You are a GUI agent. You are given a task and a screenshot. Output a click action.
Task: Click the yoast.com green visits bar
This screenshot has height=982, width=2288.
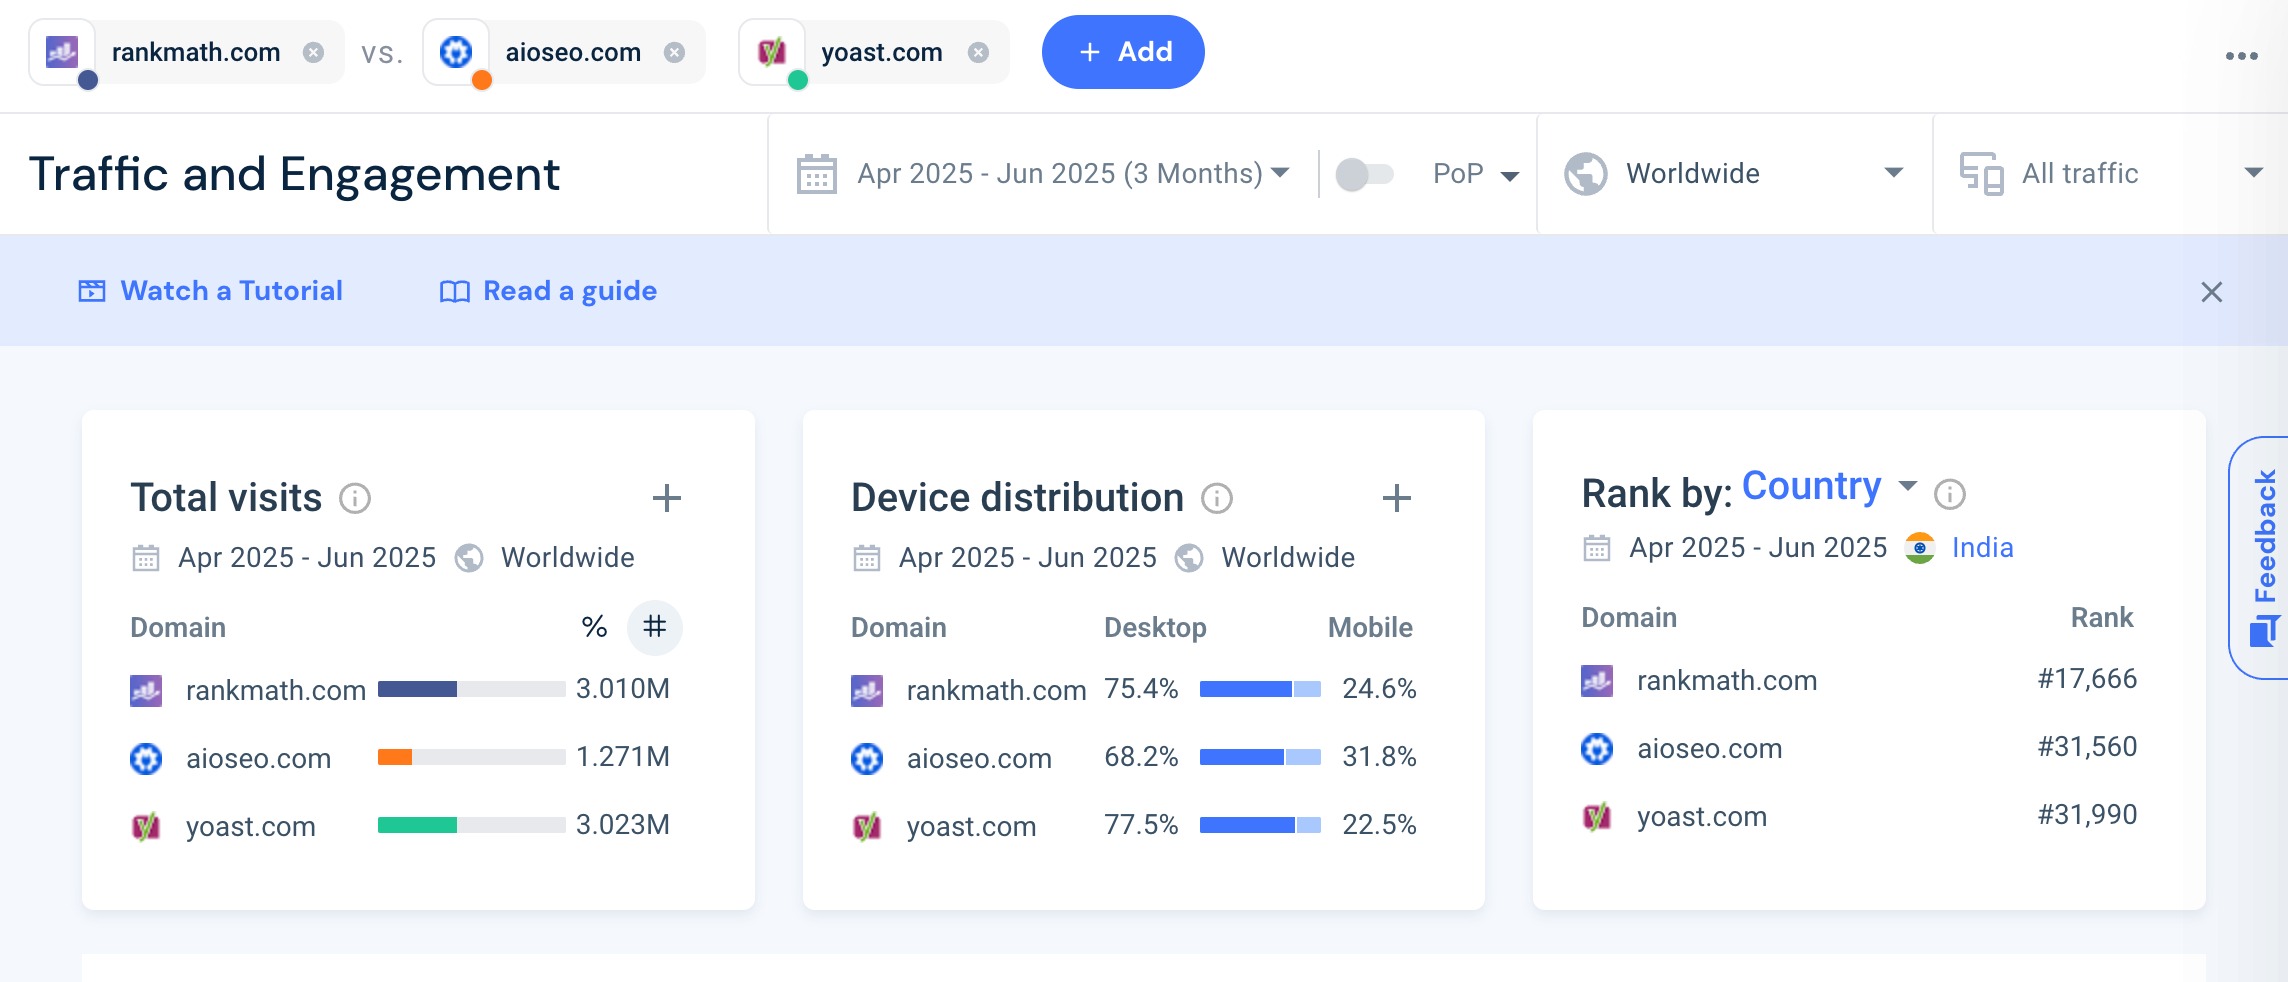pyautogui.click(x=417, y=825)
